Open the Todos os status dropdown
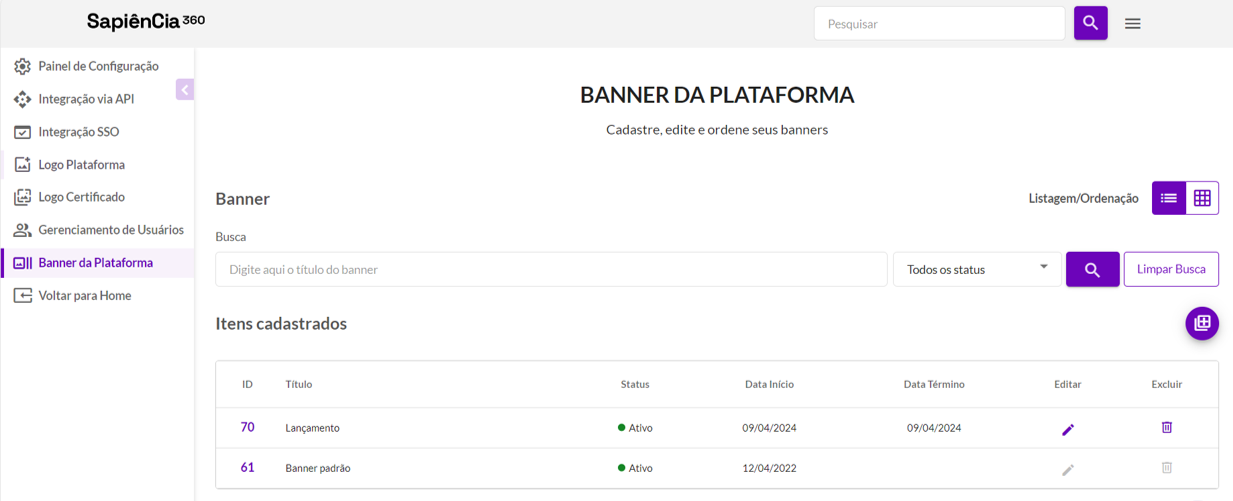This screenshot has height=501, width=1233. (x=977, y=269)
